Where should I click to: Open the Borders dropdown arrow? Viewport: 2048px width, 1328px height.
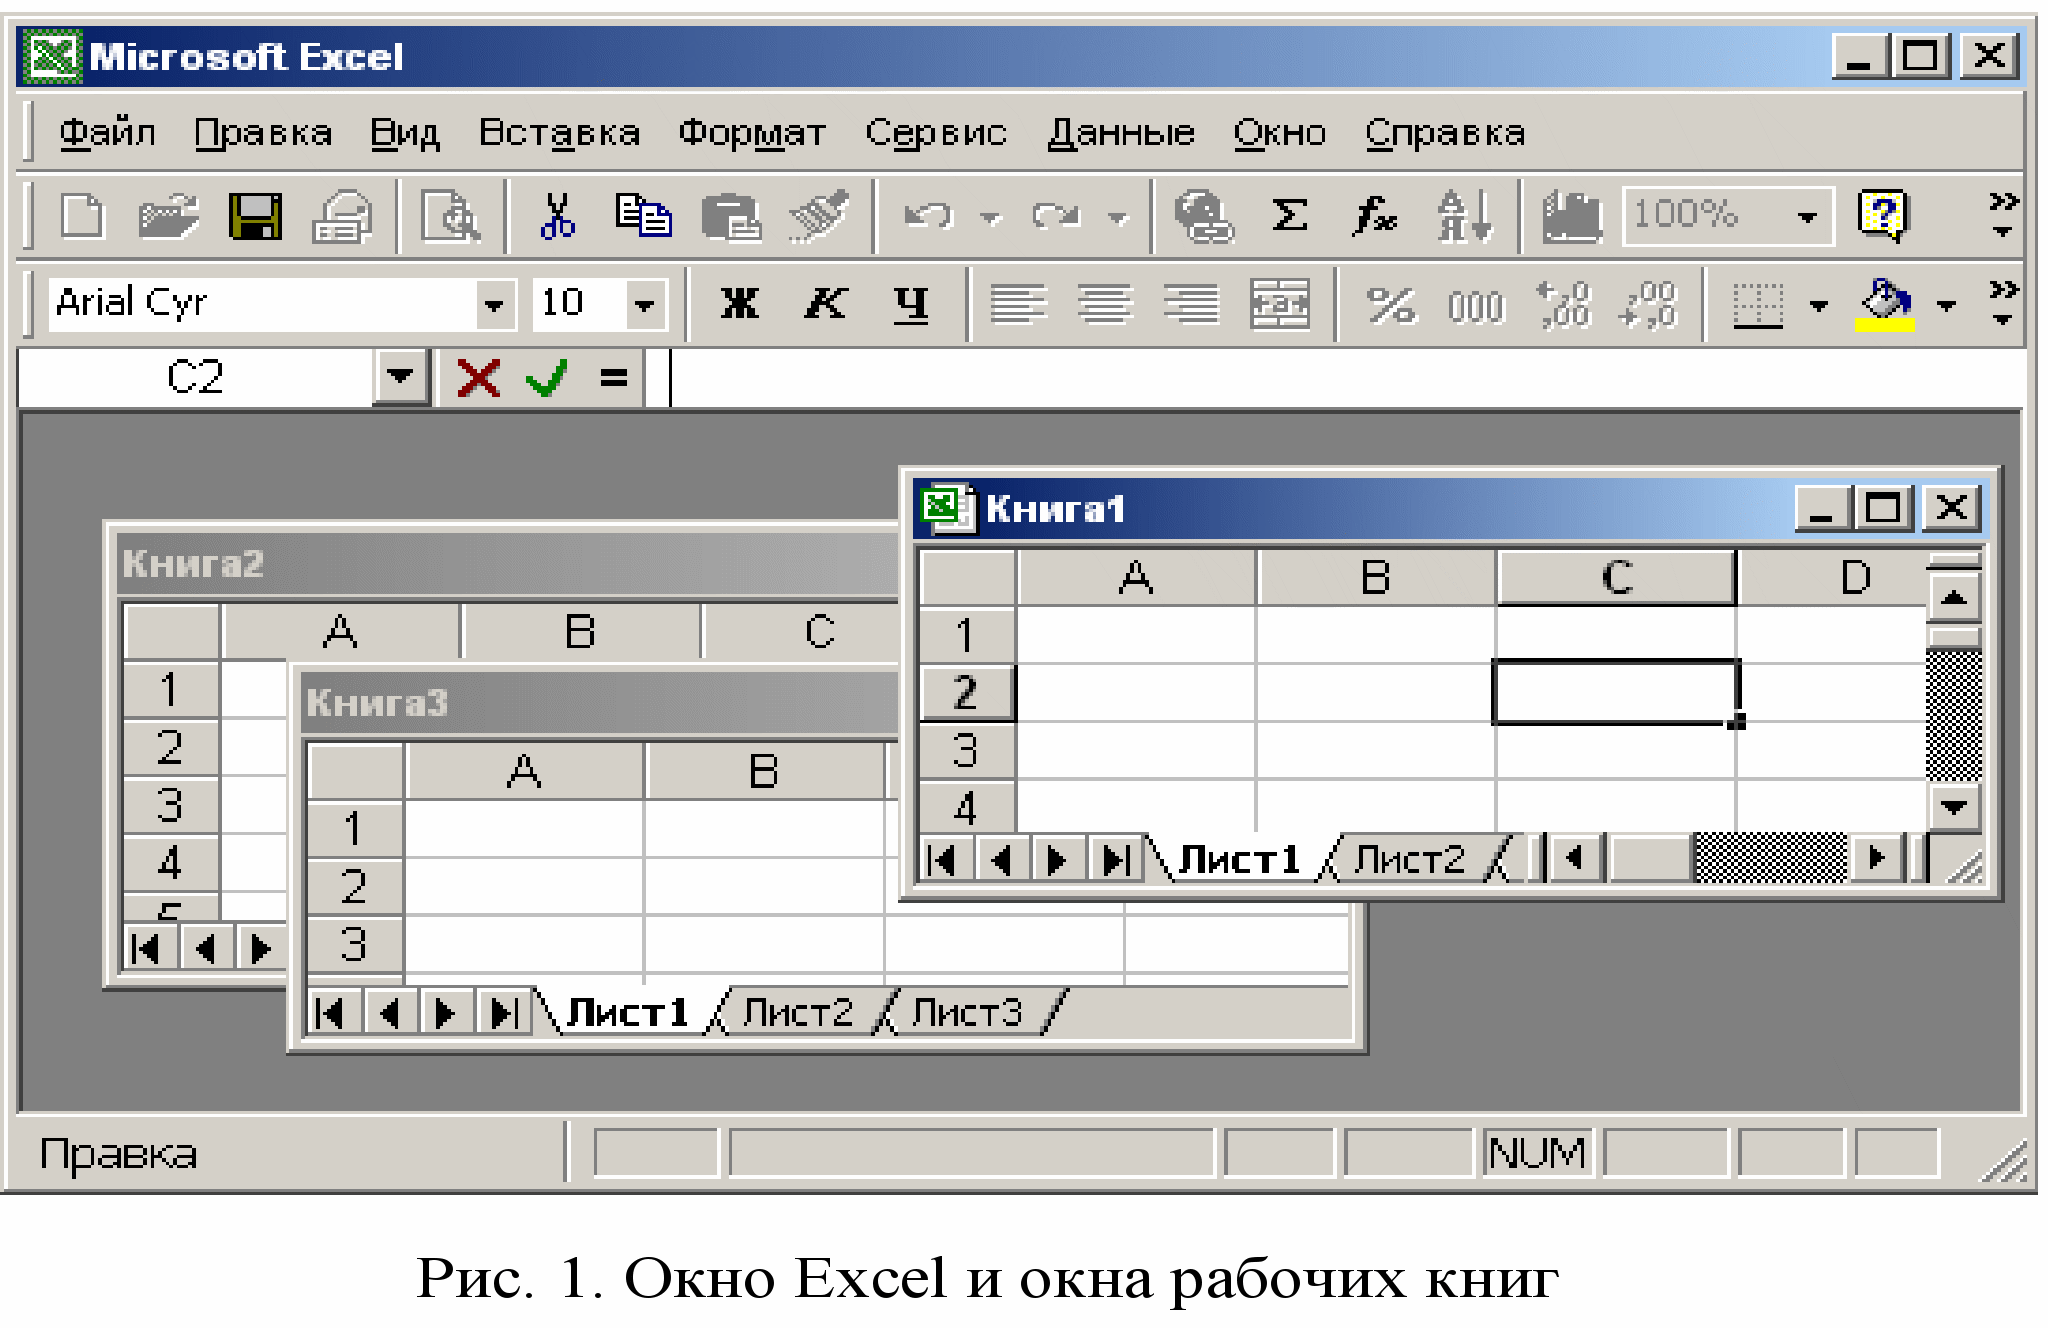[1819, 305]
